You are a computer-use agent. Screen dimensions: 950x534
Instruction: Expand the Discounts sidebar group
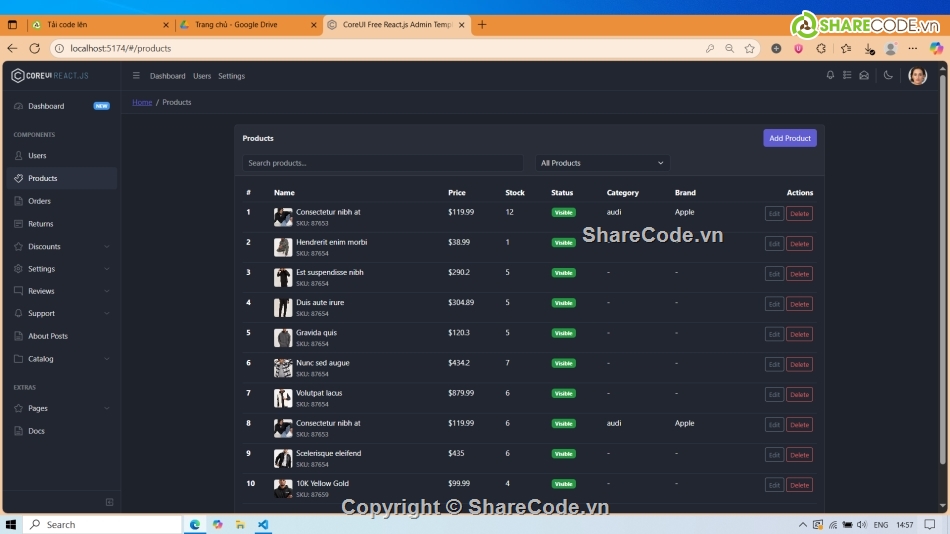tap(61, 246)
